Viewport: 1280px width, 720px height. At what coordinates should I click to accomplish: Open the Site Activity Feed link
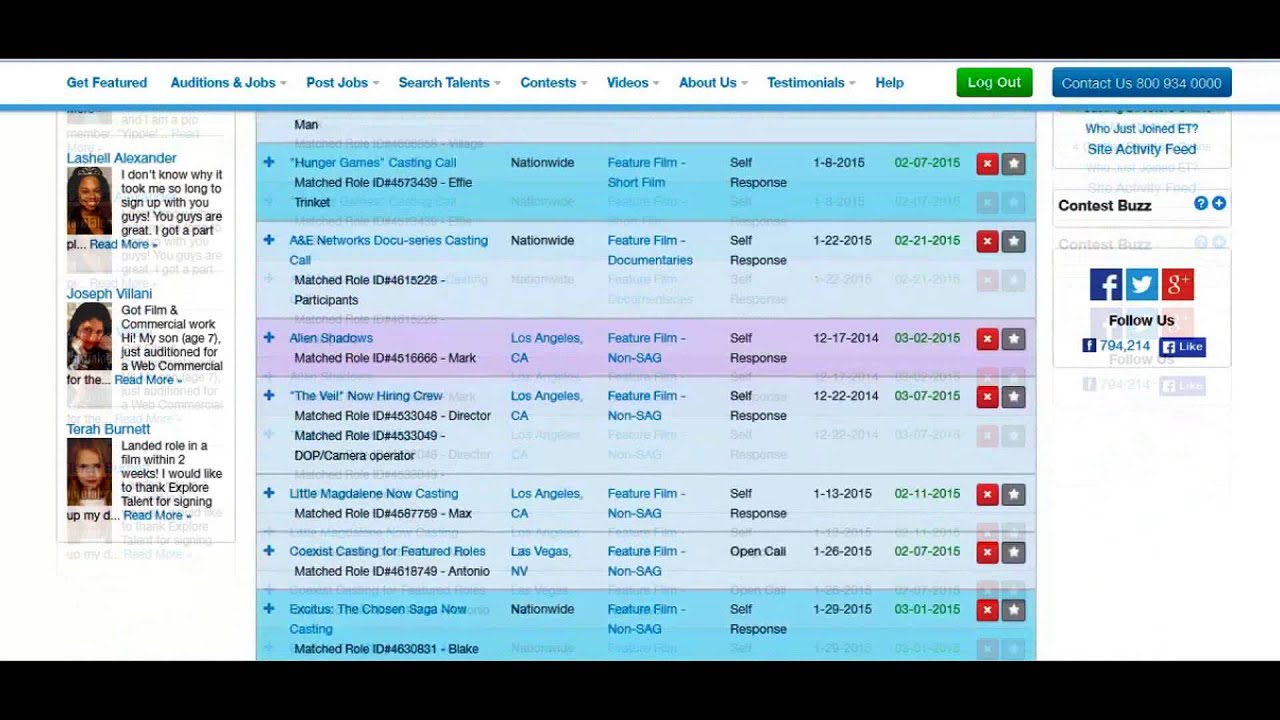(x=1141, y=149)
